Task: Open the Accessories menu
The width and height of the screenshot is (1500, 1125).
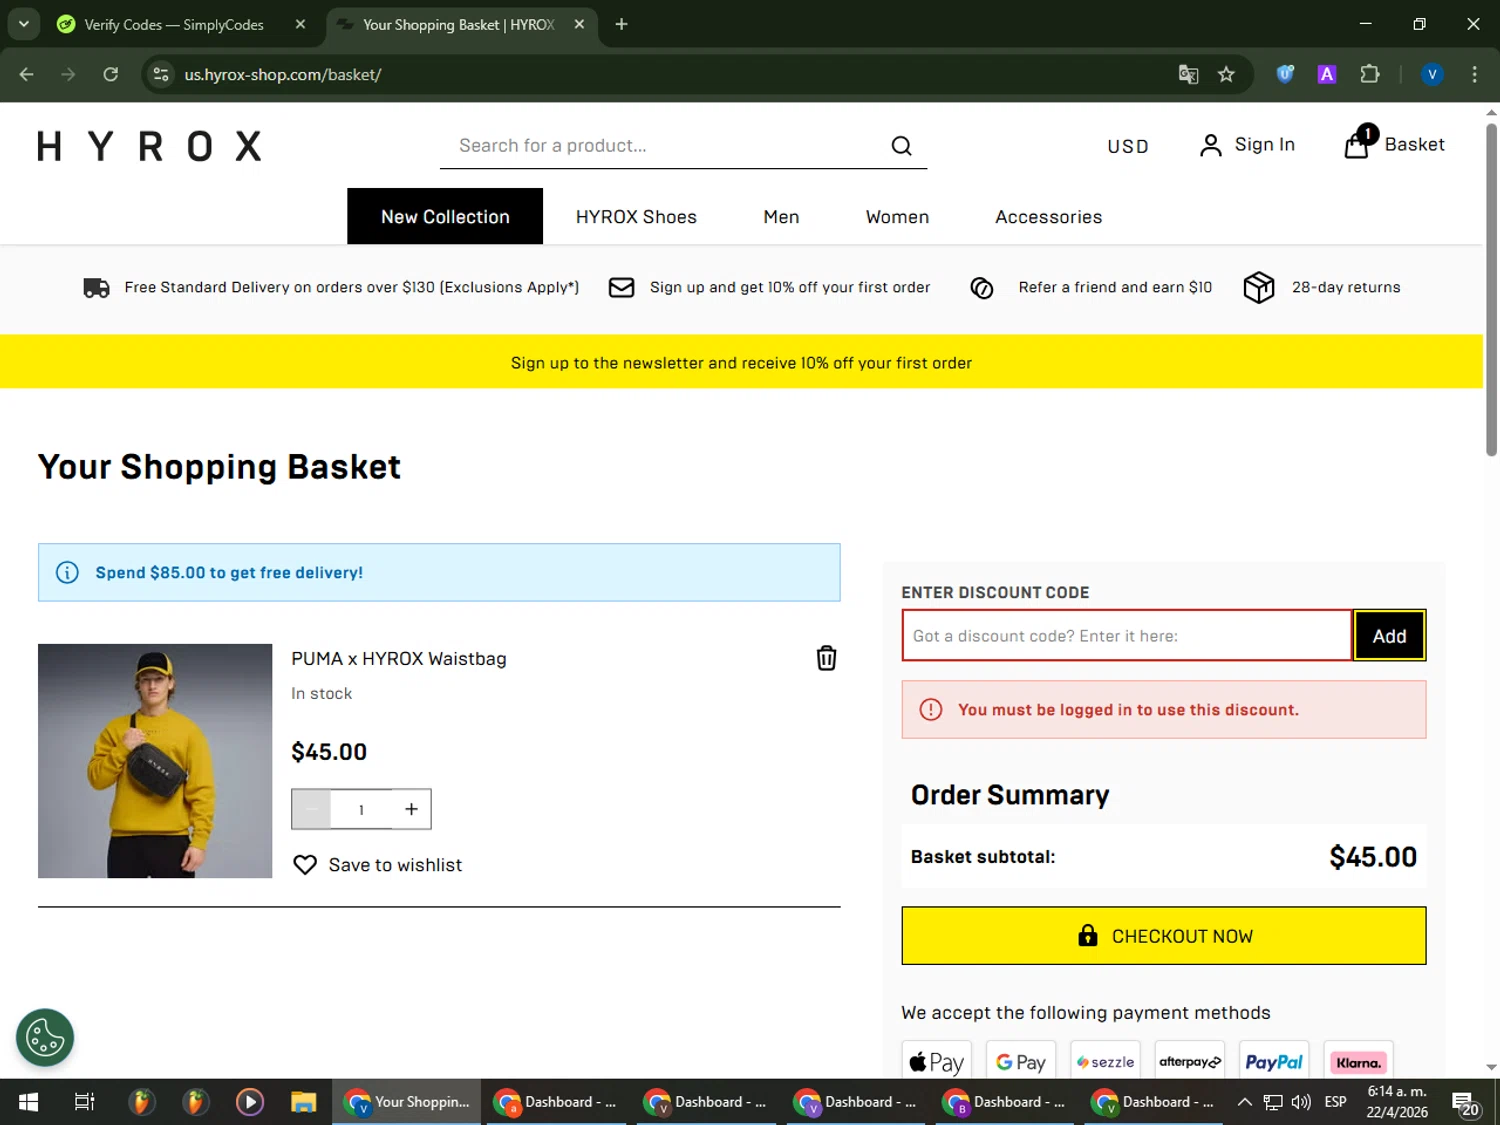Action: (1048, 217)
